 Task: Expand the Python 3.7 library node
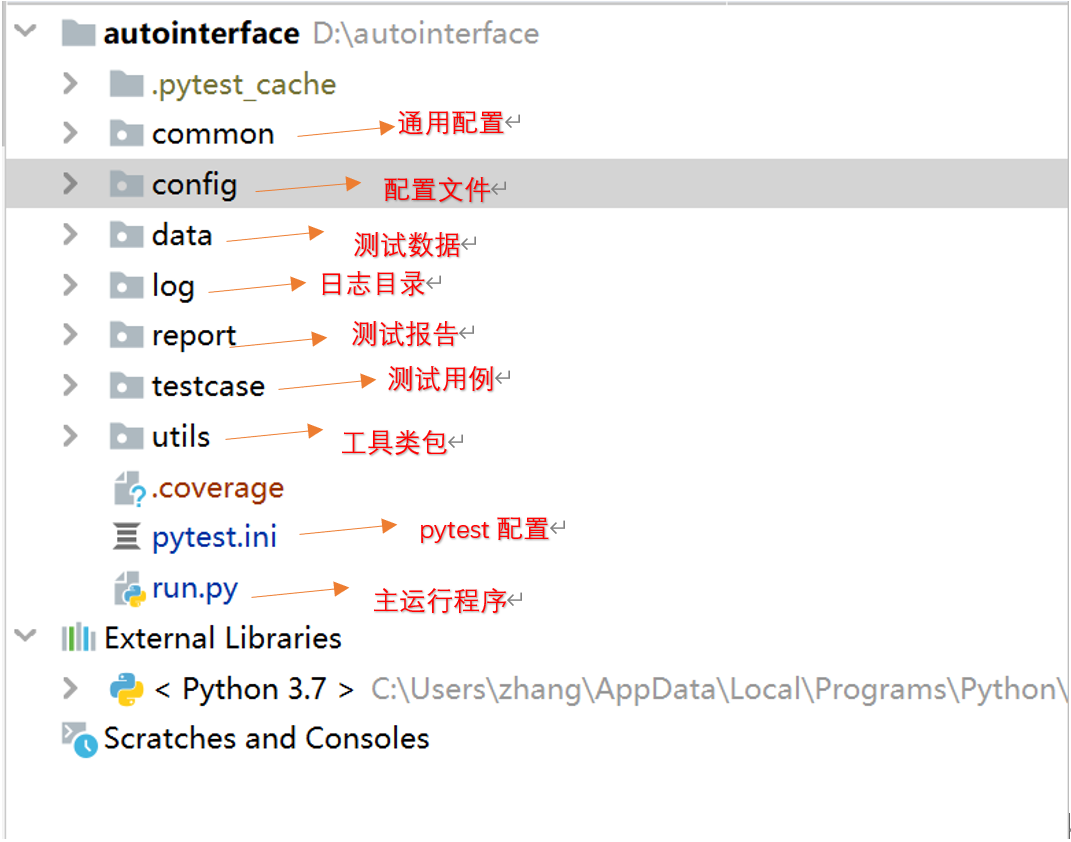69,689
